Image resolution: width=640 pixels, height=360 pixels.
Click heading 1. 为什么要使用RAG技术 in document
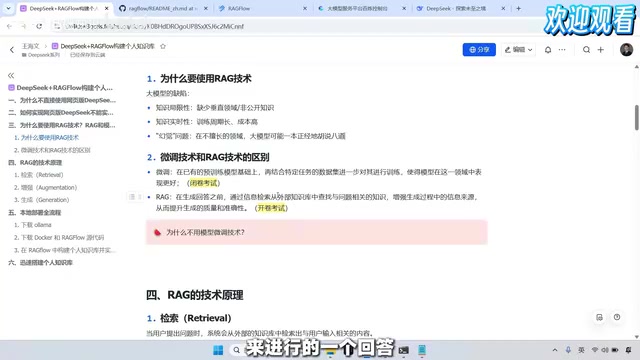[199, 78]
